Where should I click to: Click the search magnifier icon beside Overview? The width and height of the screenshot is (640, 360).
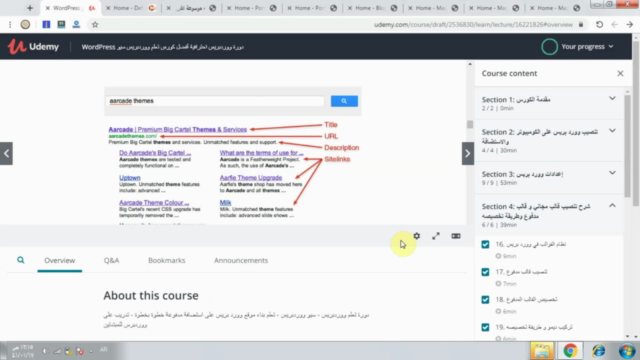(20, 260)
